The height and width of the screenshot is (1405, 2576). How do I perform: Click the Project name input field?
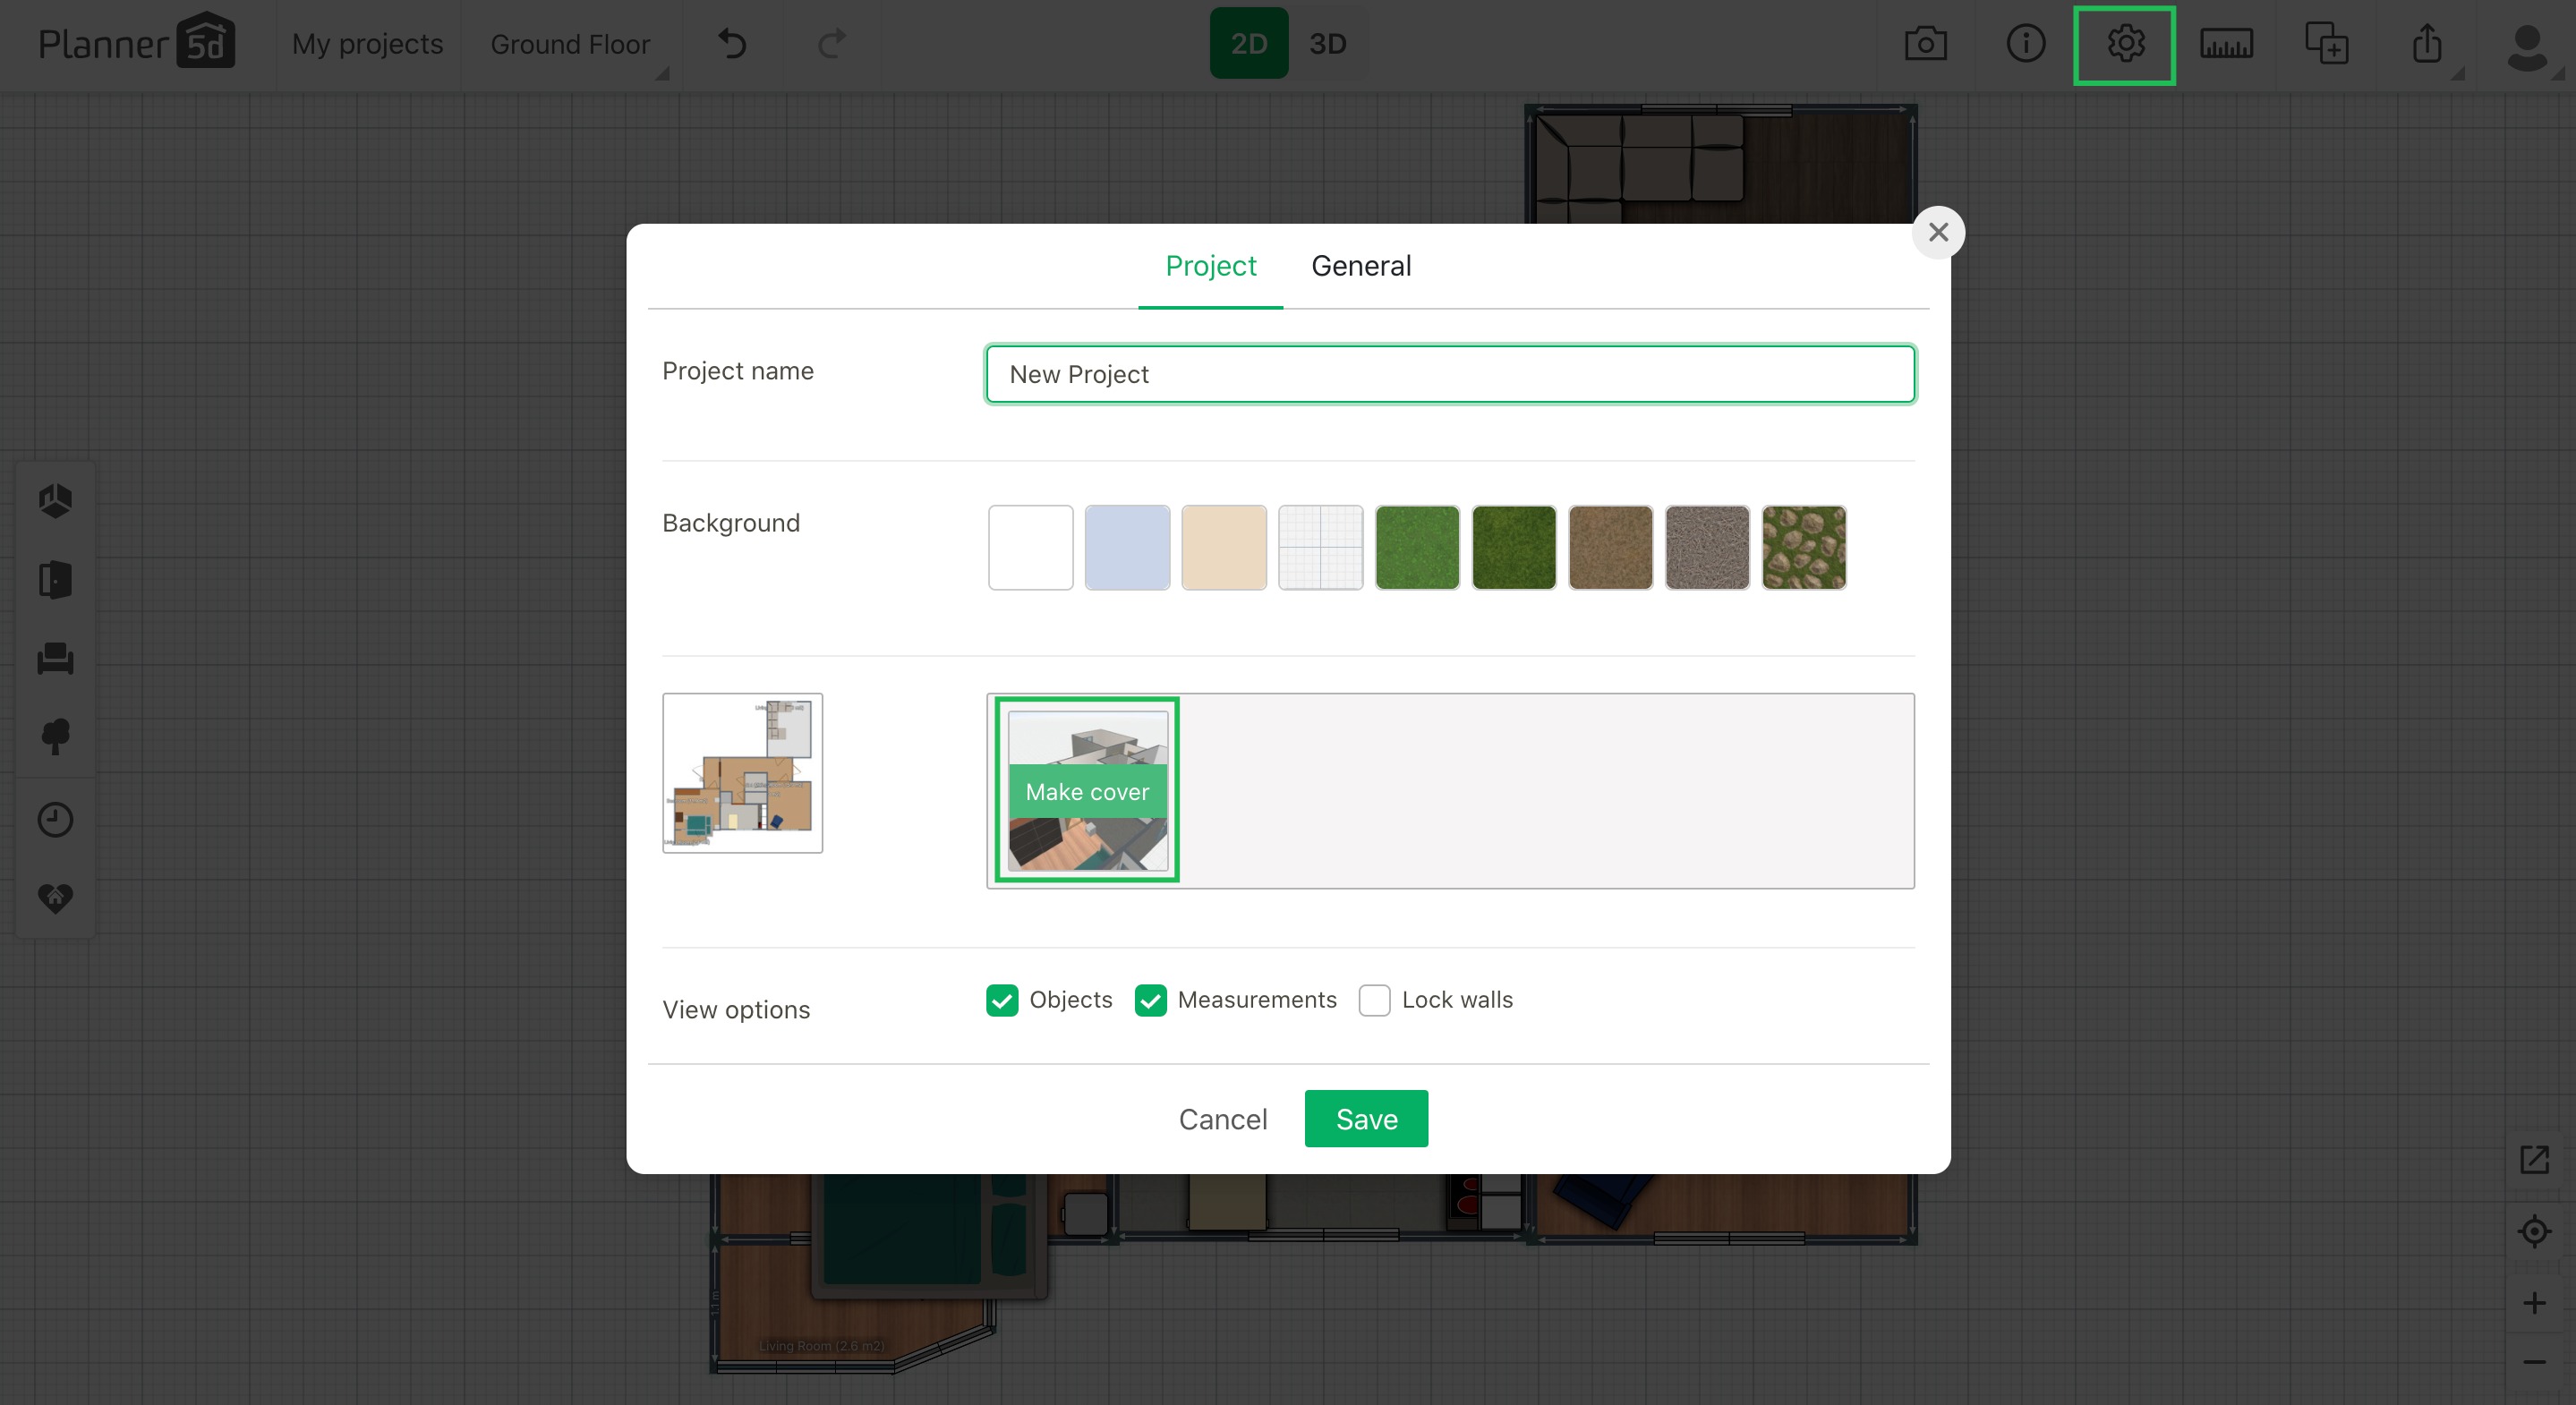tap(1450, 374)
